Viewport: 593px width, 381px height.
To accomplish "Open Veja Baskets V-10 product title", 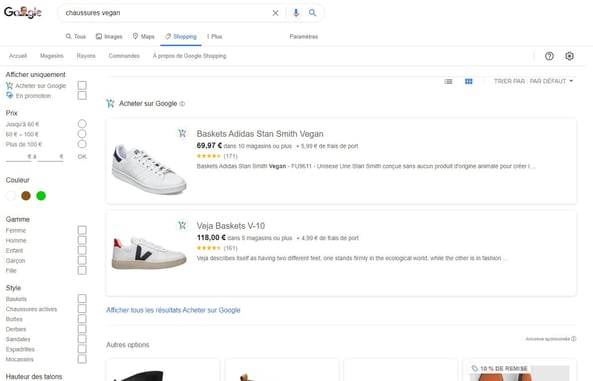I will 231,226.
